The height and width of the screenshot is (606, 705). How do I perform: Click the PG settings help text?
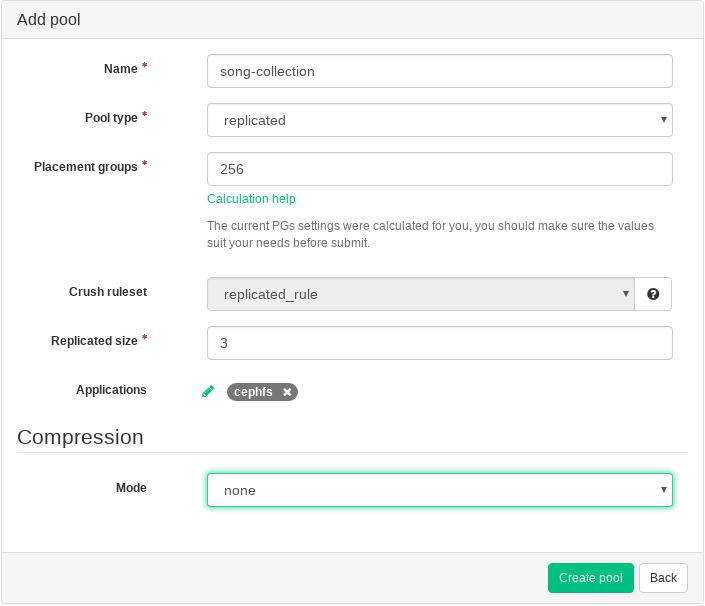click(x=430, y=234)
